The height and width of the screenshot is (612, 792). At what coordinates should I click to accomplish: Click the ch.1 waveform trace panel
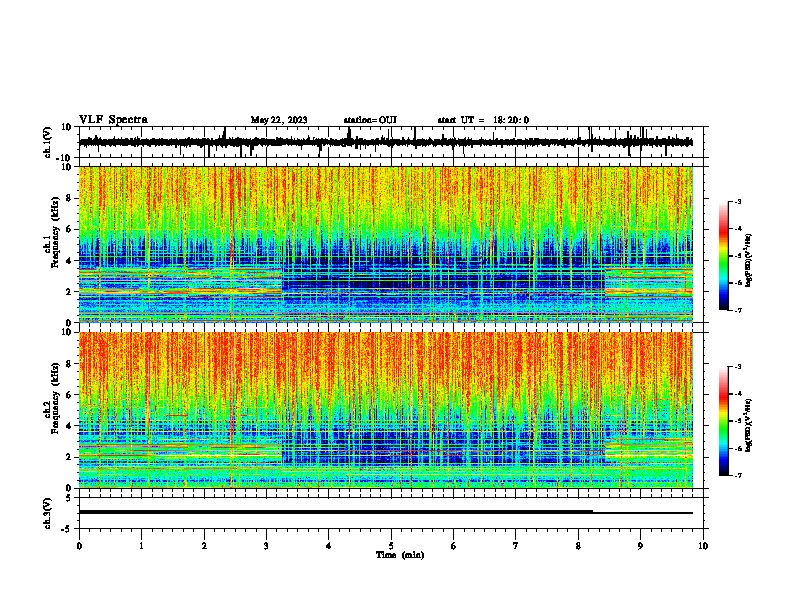point(393,142)
